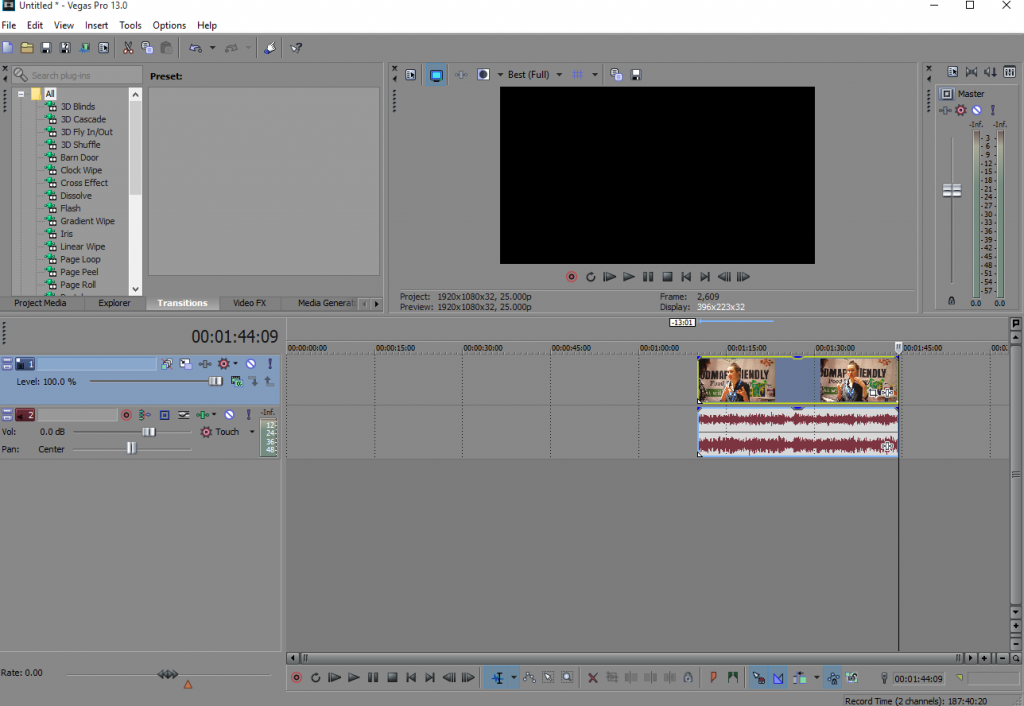The width and height of the screenshot is (1024, 706).
Task: Open Touch automation mode dropdown
Action: click(x=252, y=432)
